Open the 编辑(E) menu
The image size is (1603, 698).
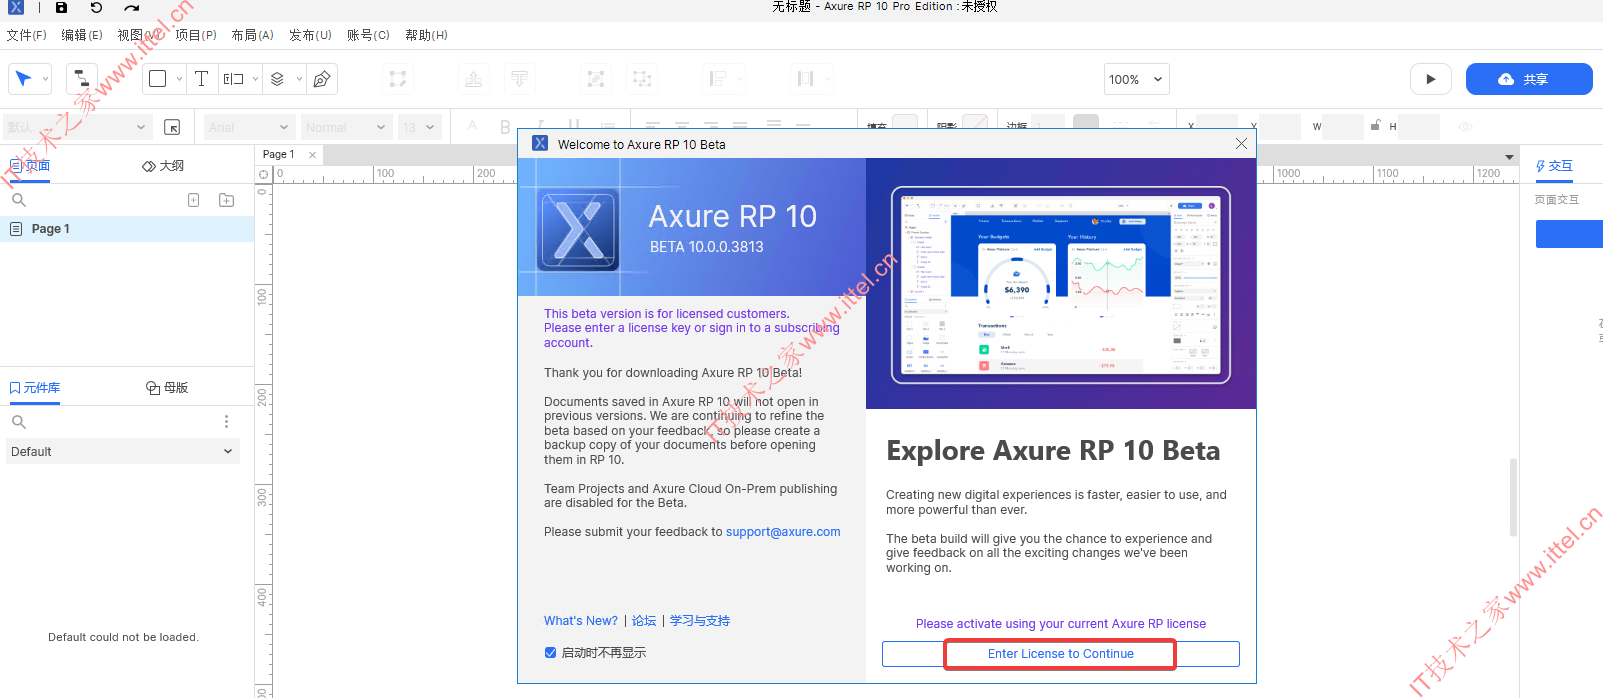click(82, 35)
